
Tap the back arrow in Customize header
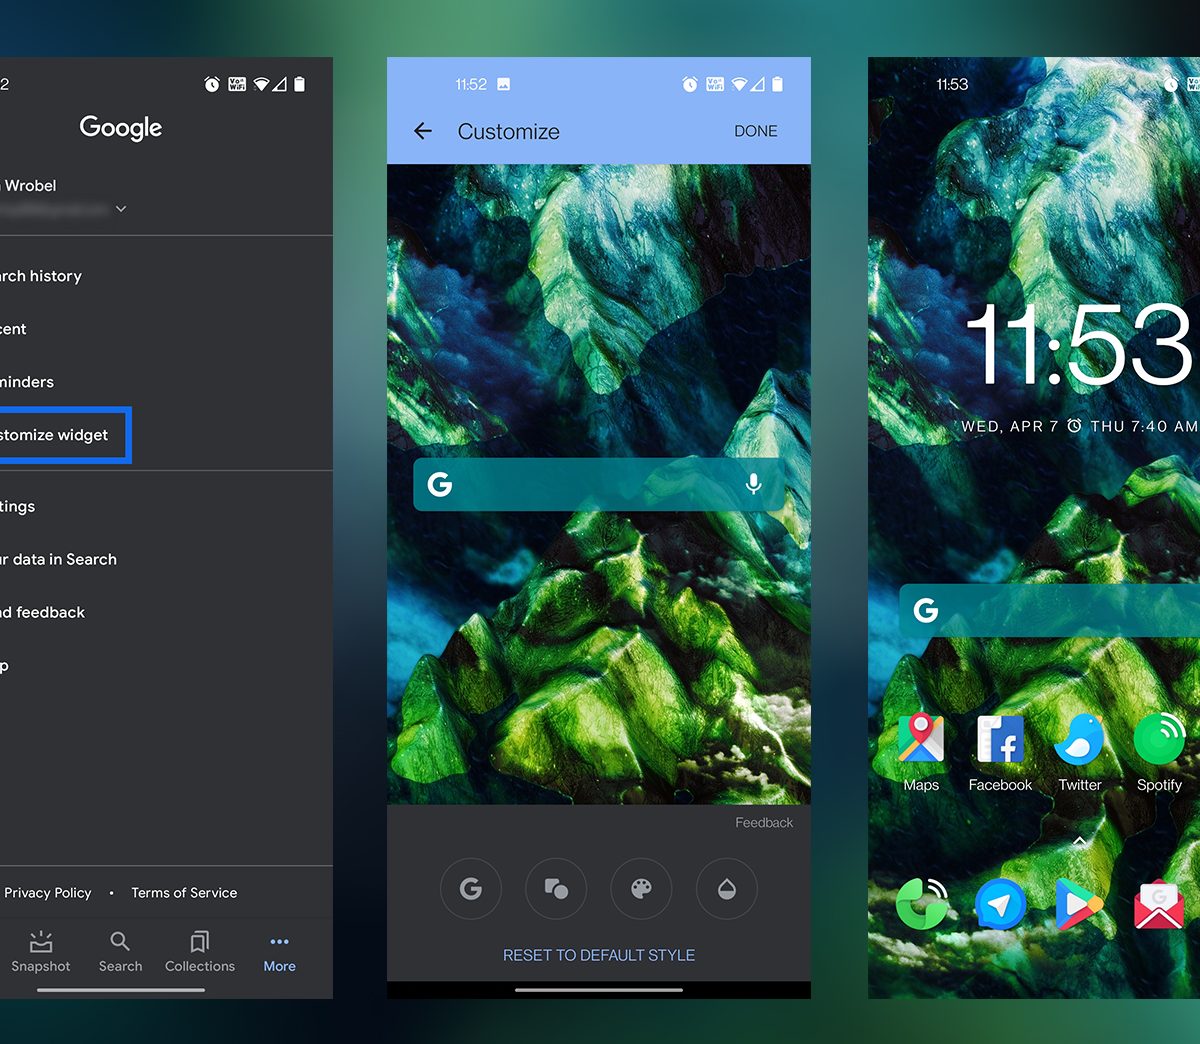click(423, 131)
